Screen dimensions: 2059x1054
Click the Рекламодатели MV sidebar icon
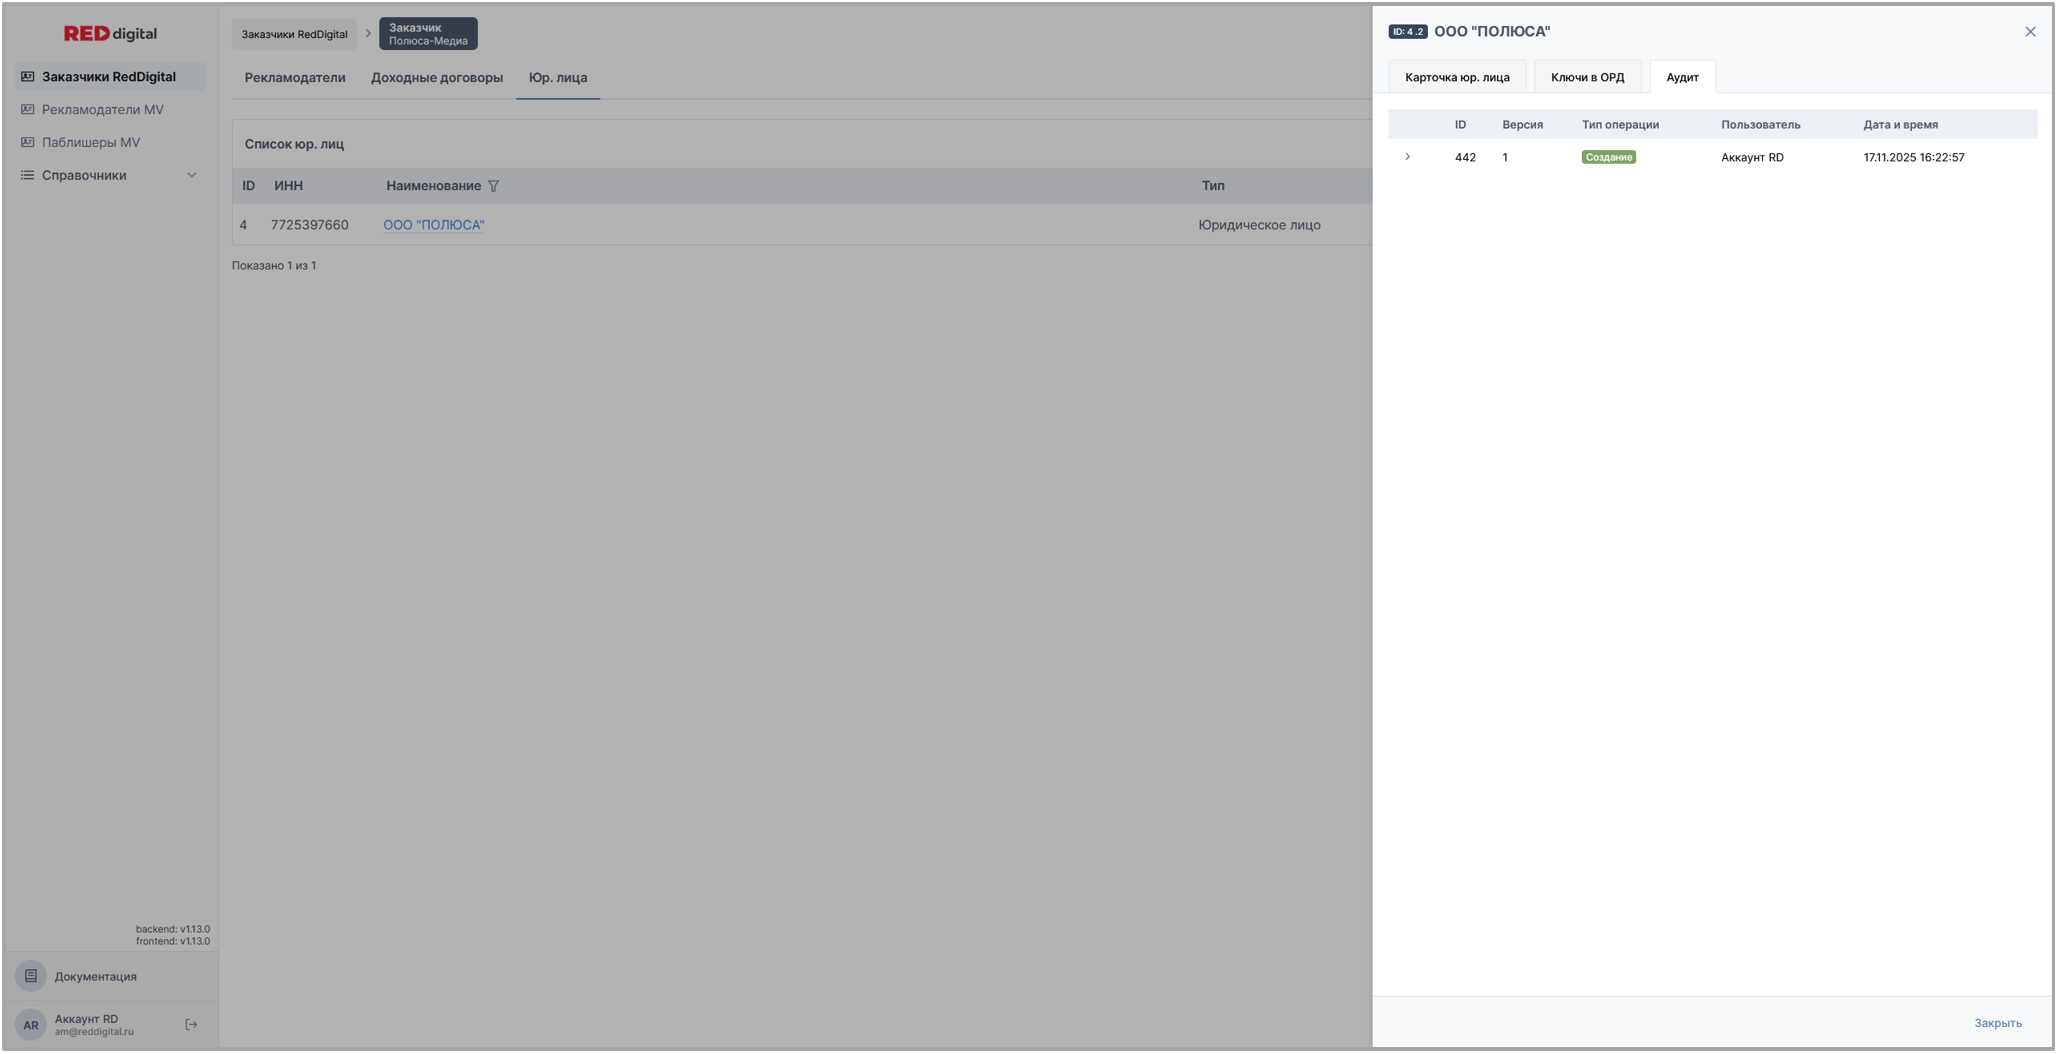point(28,110)
